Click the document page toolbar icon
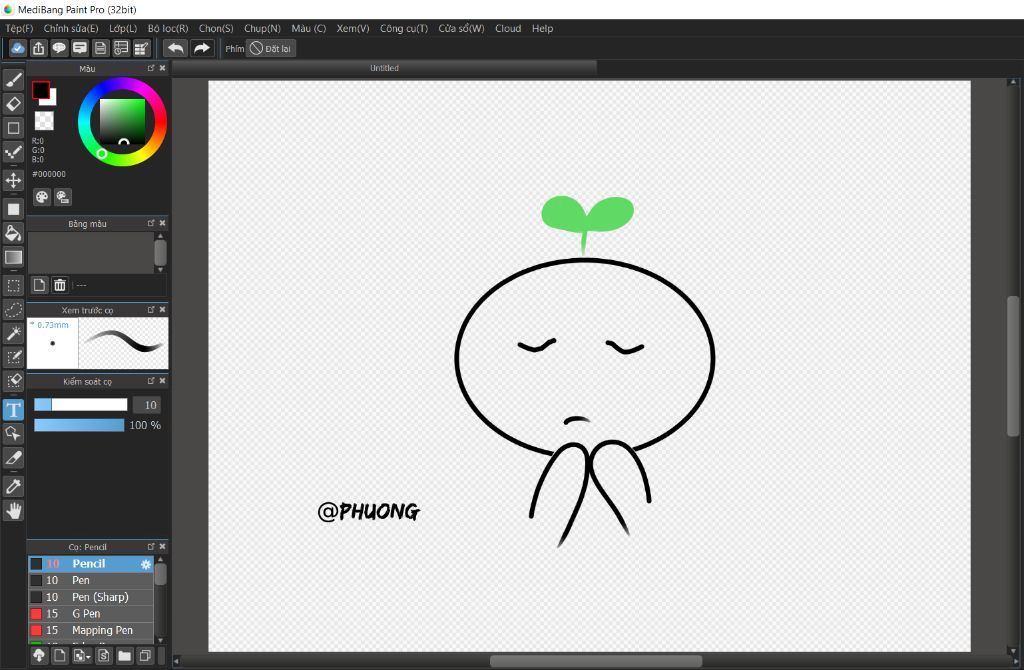The image size is (1024, 670). click(101, 48)
